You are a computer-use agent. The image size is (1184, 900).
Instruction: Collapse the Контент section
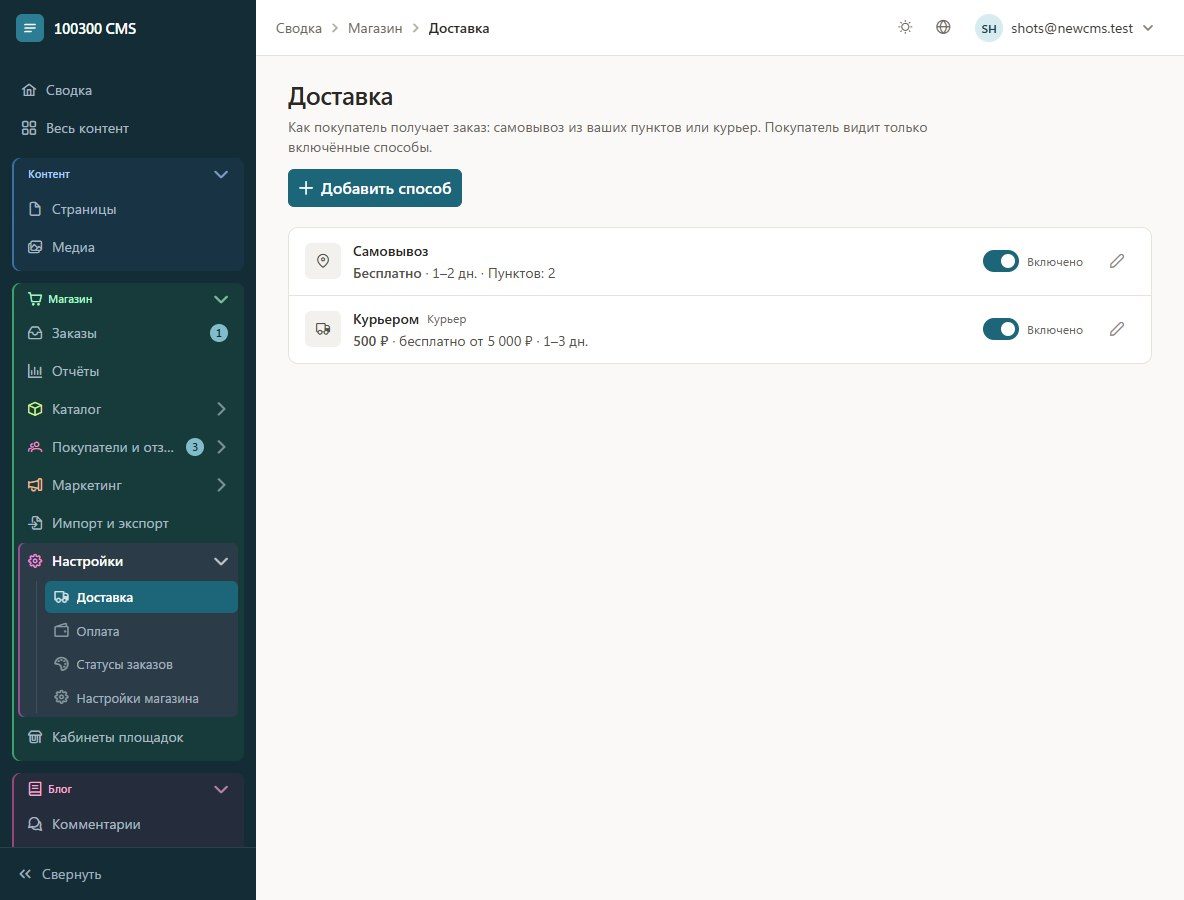click(220, 174)
